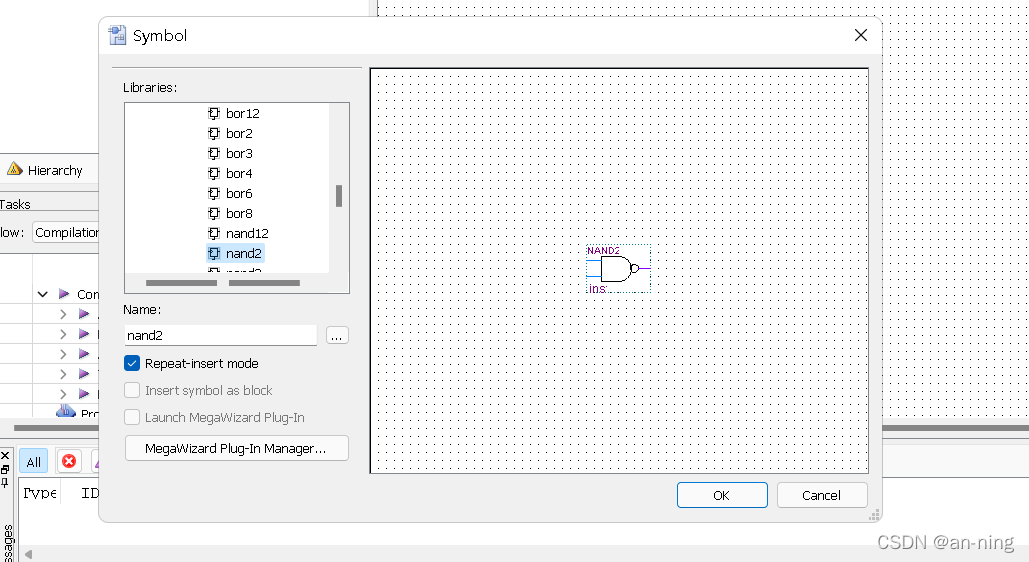Select the highlighted nand2 symbol entry

click(x=235, y=253)
